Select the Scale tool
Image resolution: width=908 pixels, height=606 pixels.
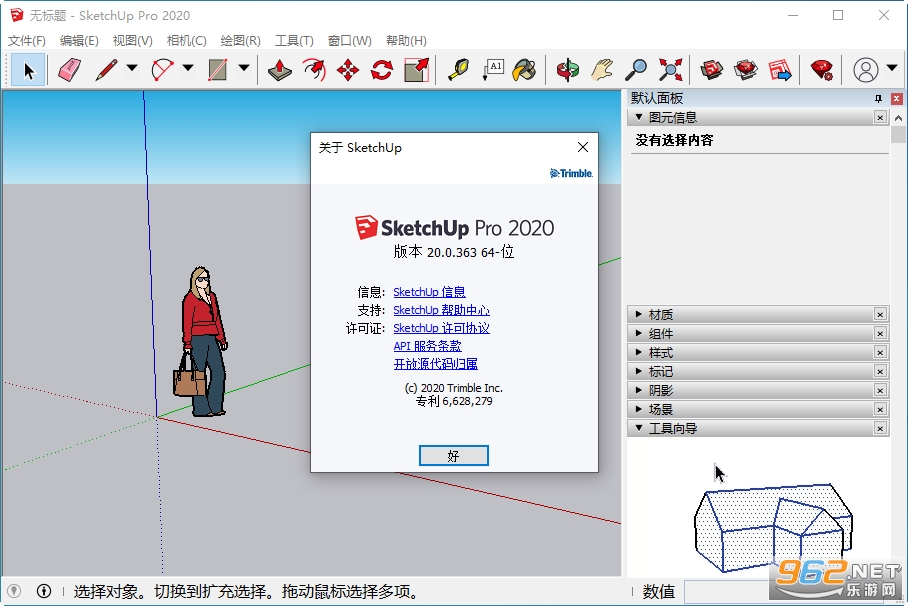tap(416, 70)
